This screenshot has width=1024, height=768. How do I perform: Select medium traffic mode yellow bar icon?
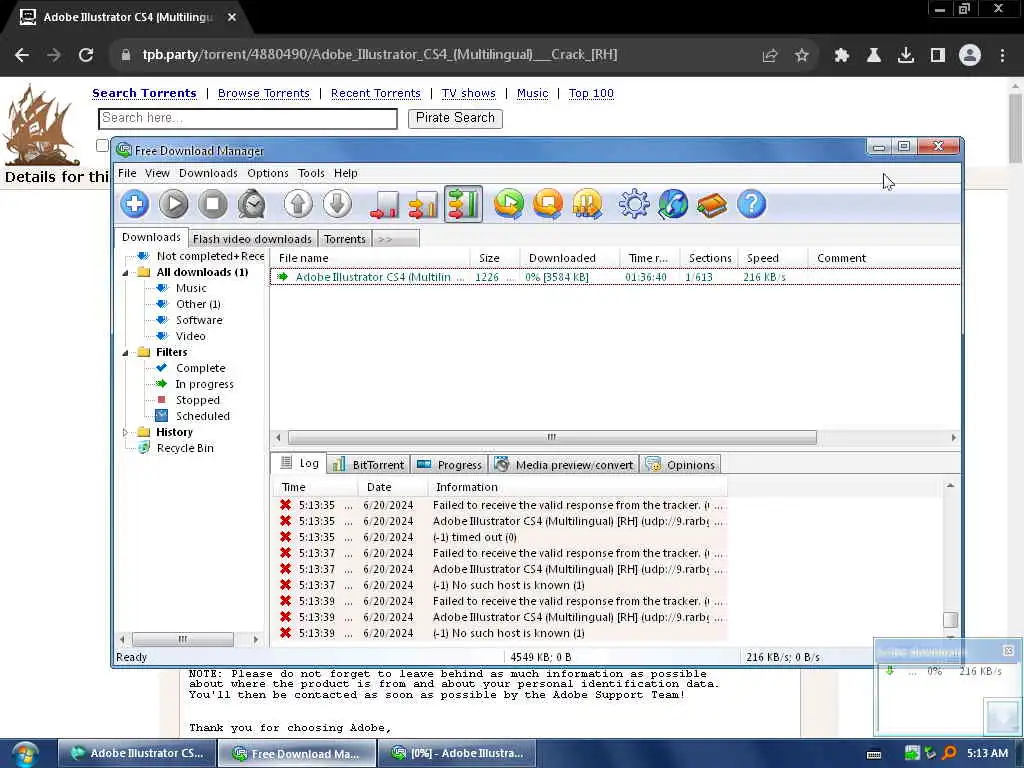(423, 204)
